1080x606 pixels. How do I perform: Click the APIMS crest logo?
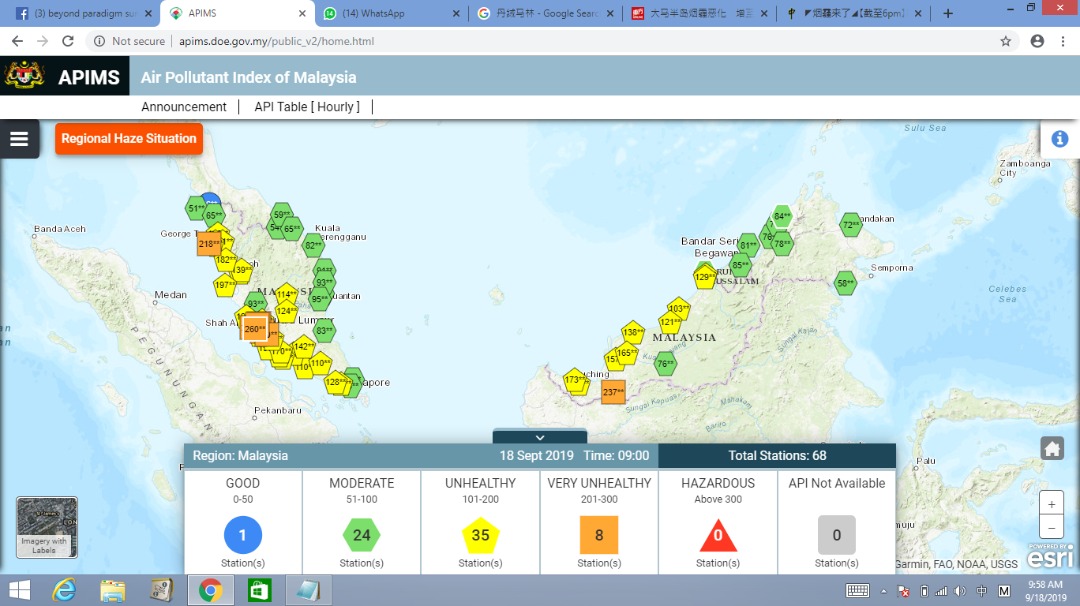25,76
